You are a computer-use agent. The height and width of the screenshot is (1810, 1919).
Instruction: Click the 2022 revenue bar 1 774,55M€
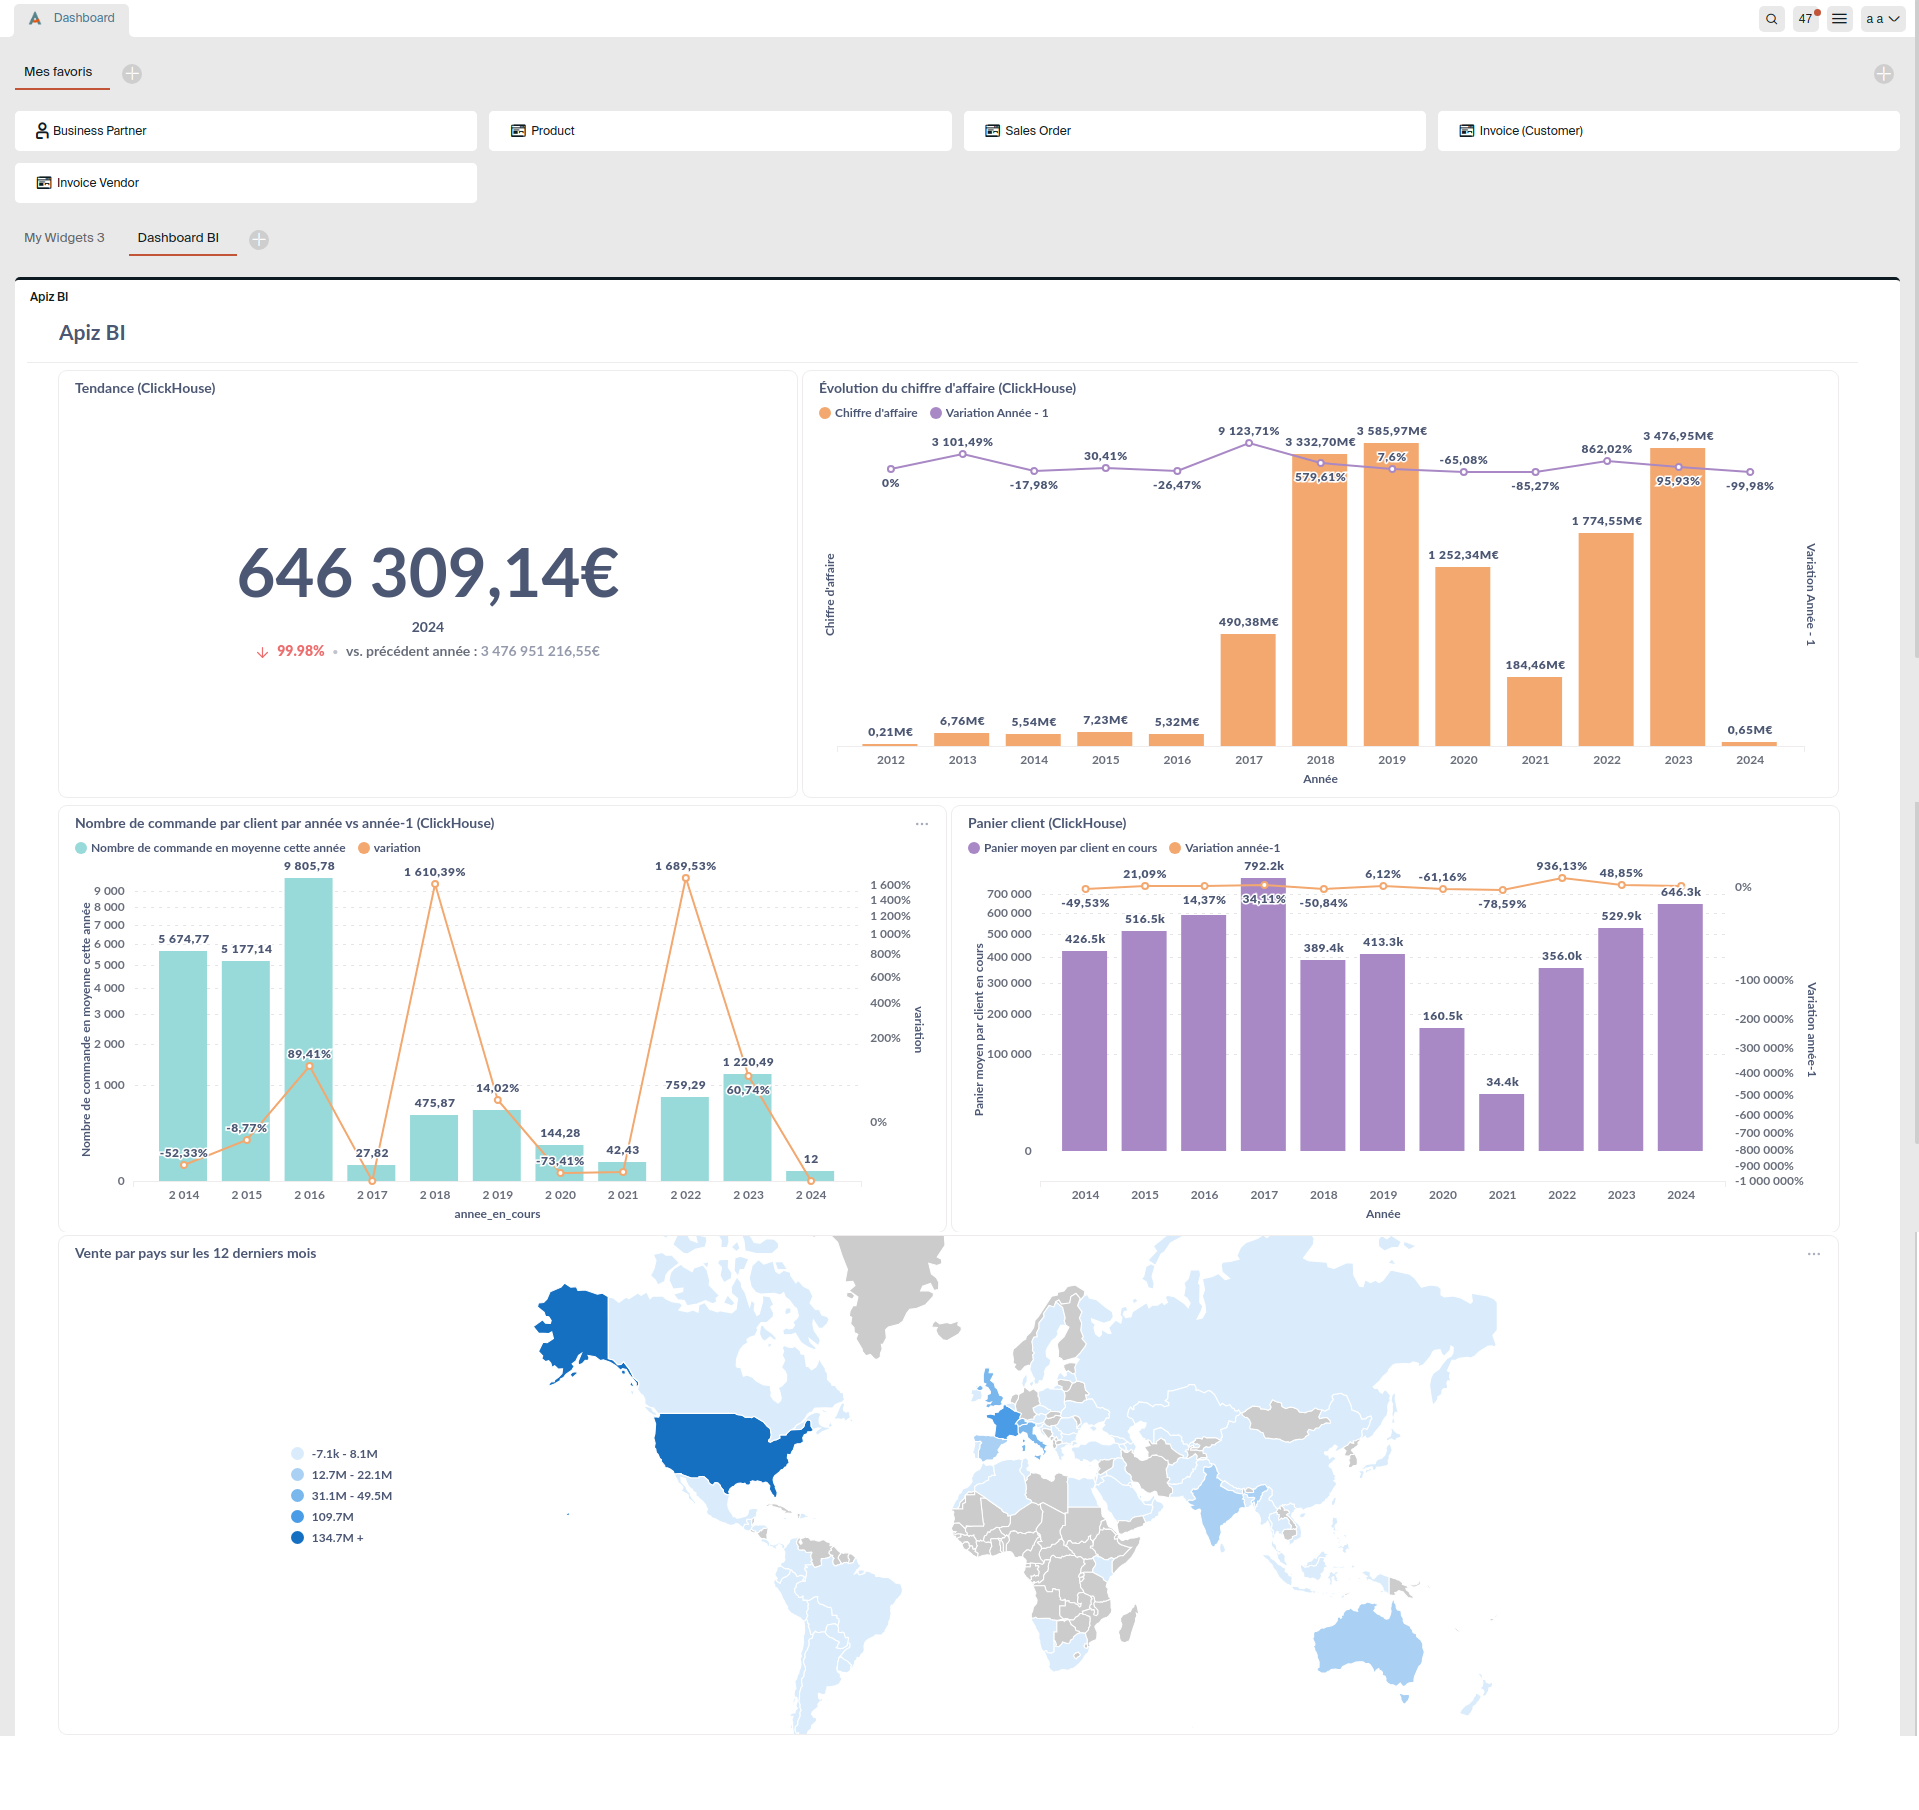coord(1606,639)
